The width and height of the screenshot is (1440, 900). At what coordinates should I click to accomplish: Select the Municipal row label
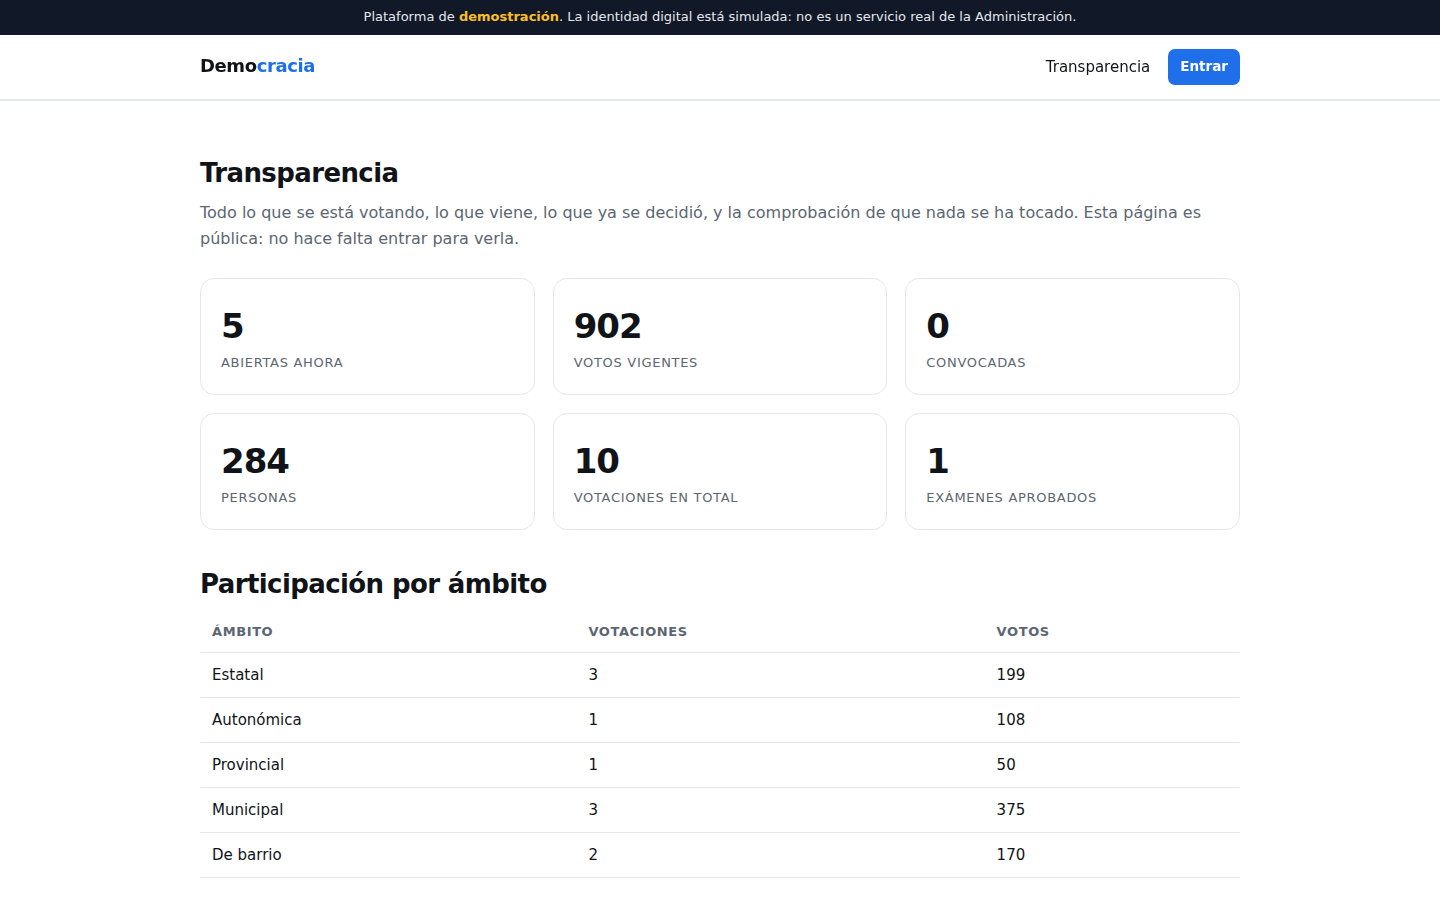247,810
